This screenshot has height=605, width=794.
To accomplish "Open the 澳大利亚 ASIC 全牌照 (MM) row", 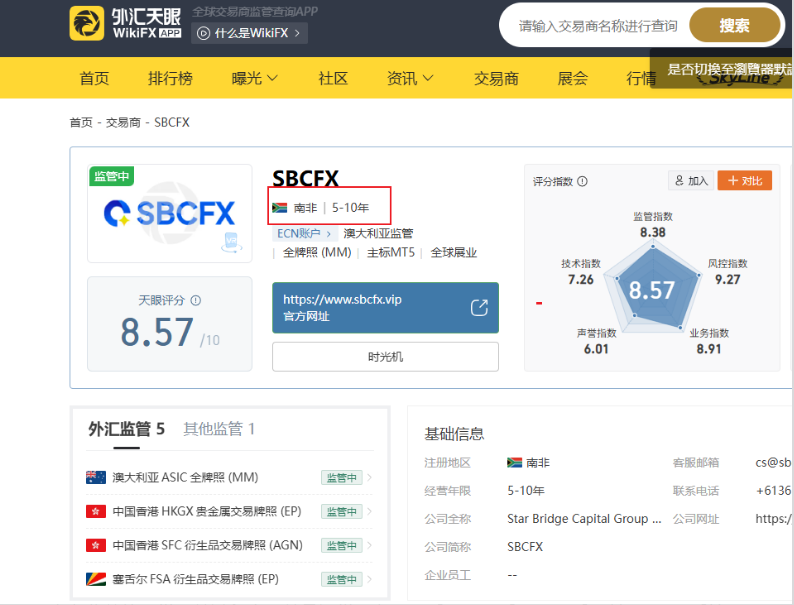I will click(229, 477).
